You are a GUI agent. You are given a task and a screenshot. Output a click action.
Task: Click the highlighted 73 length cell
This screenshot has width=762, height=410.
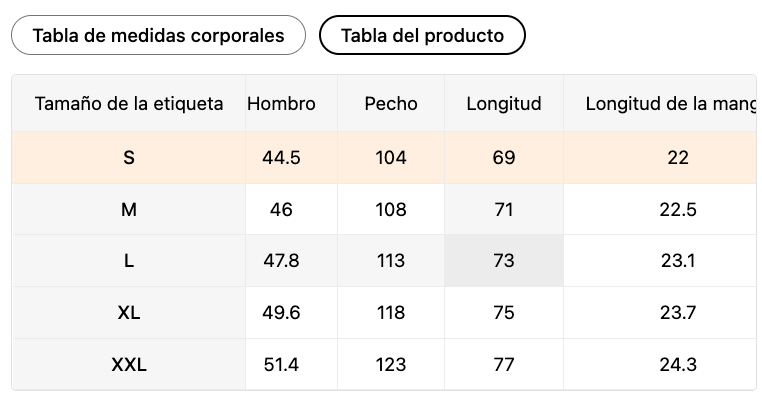pos(504,261)
